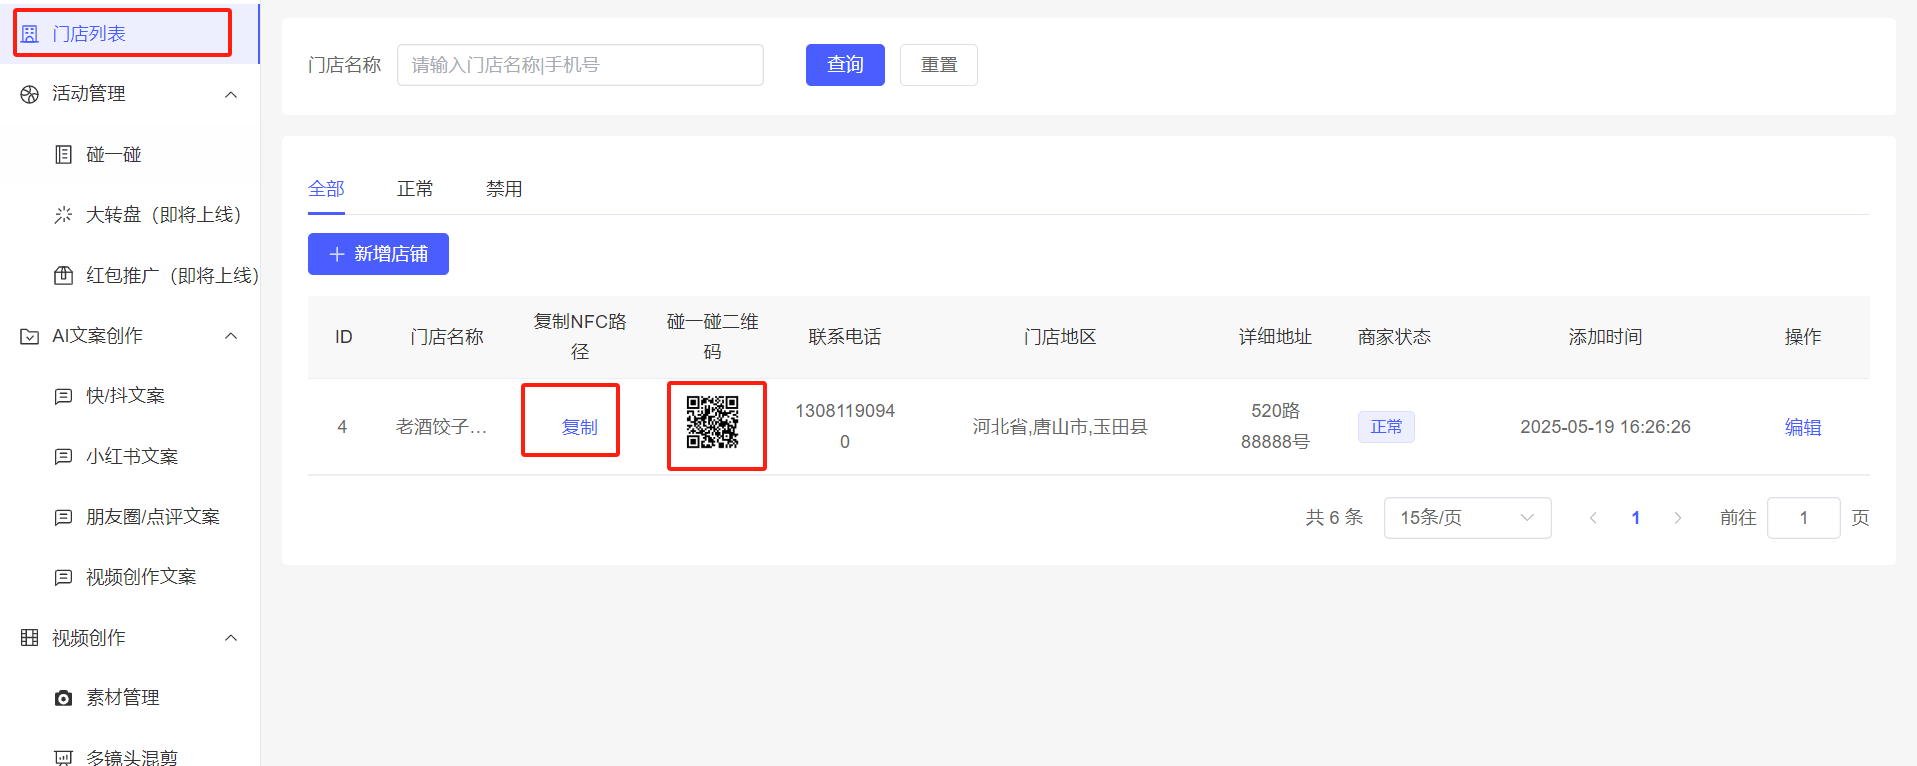
Task: Collapse the AI文案创作 menu section
Action: point(231,336)
